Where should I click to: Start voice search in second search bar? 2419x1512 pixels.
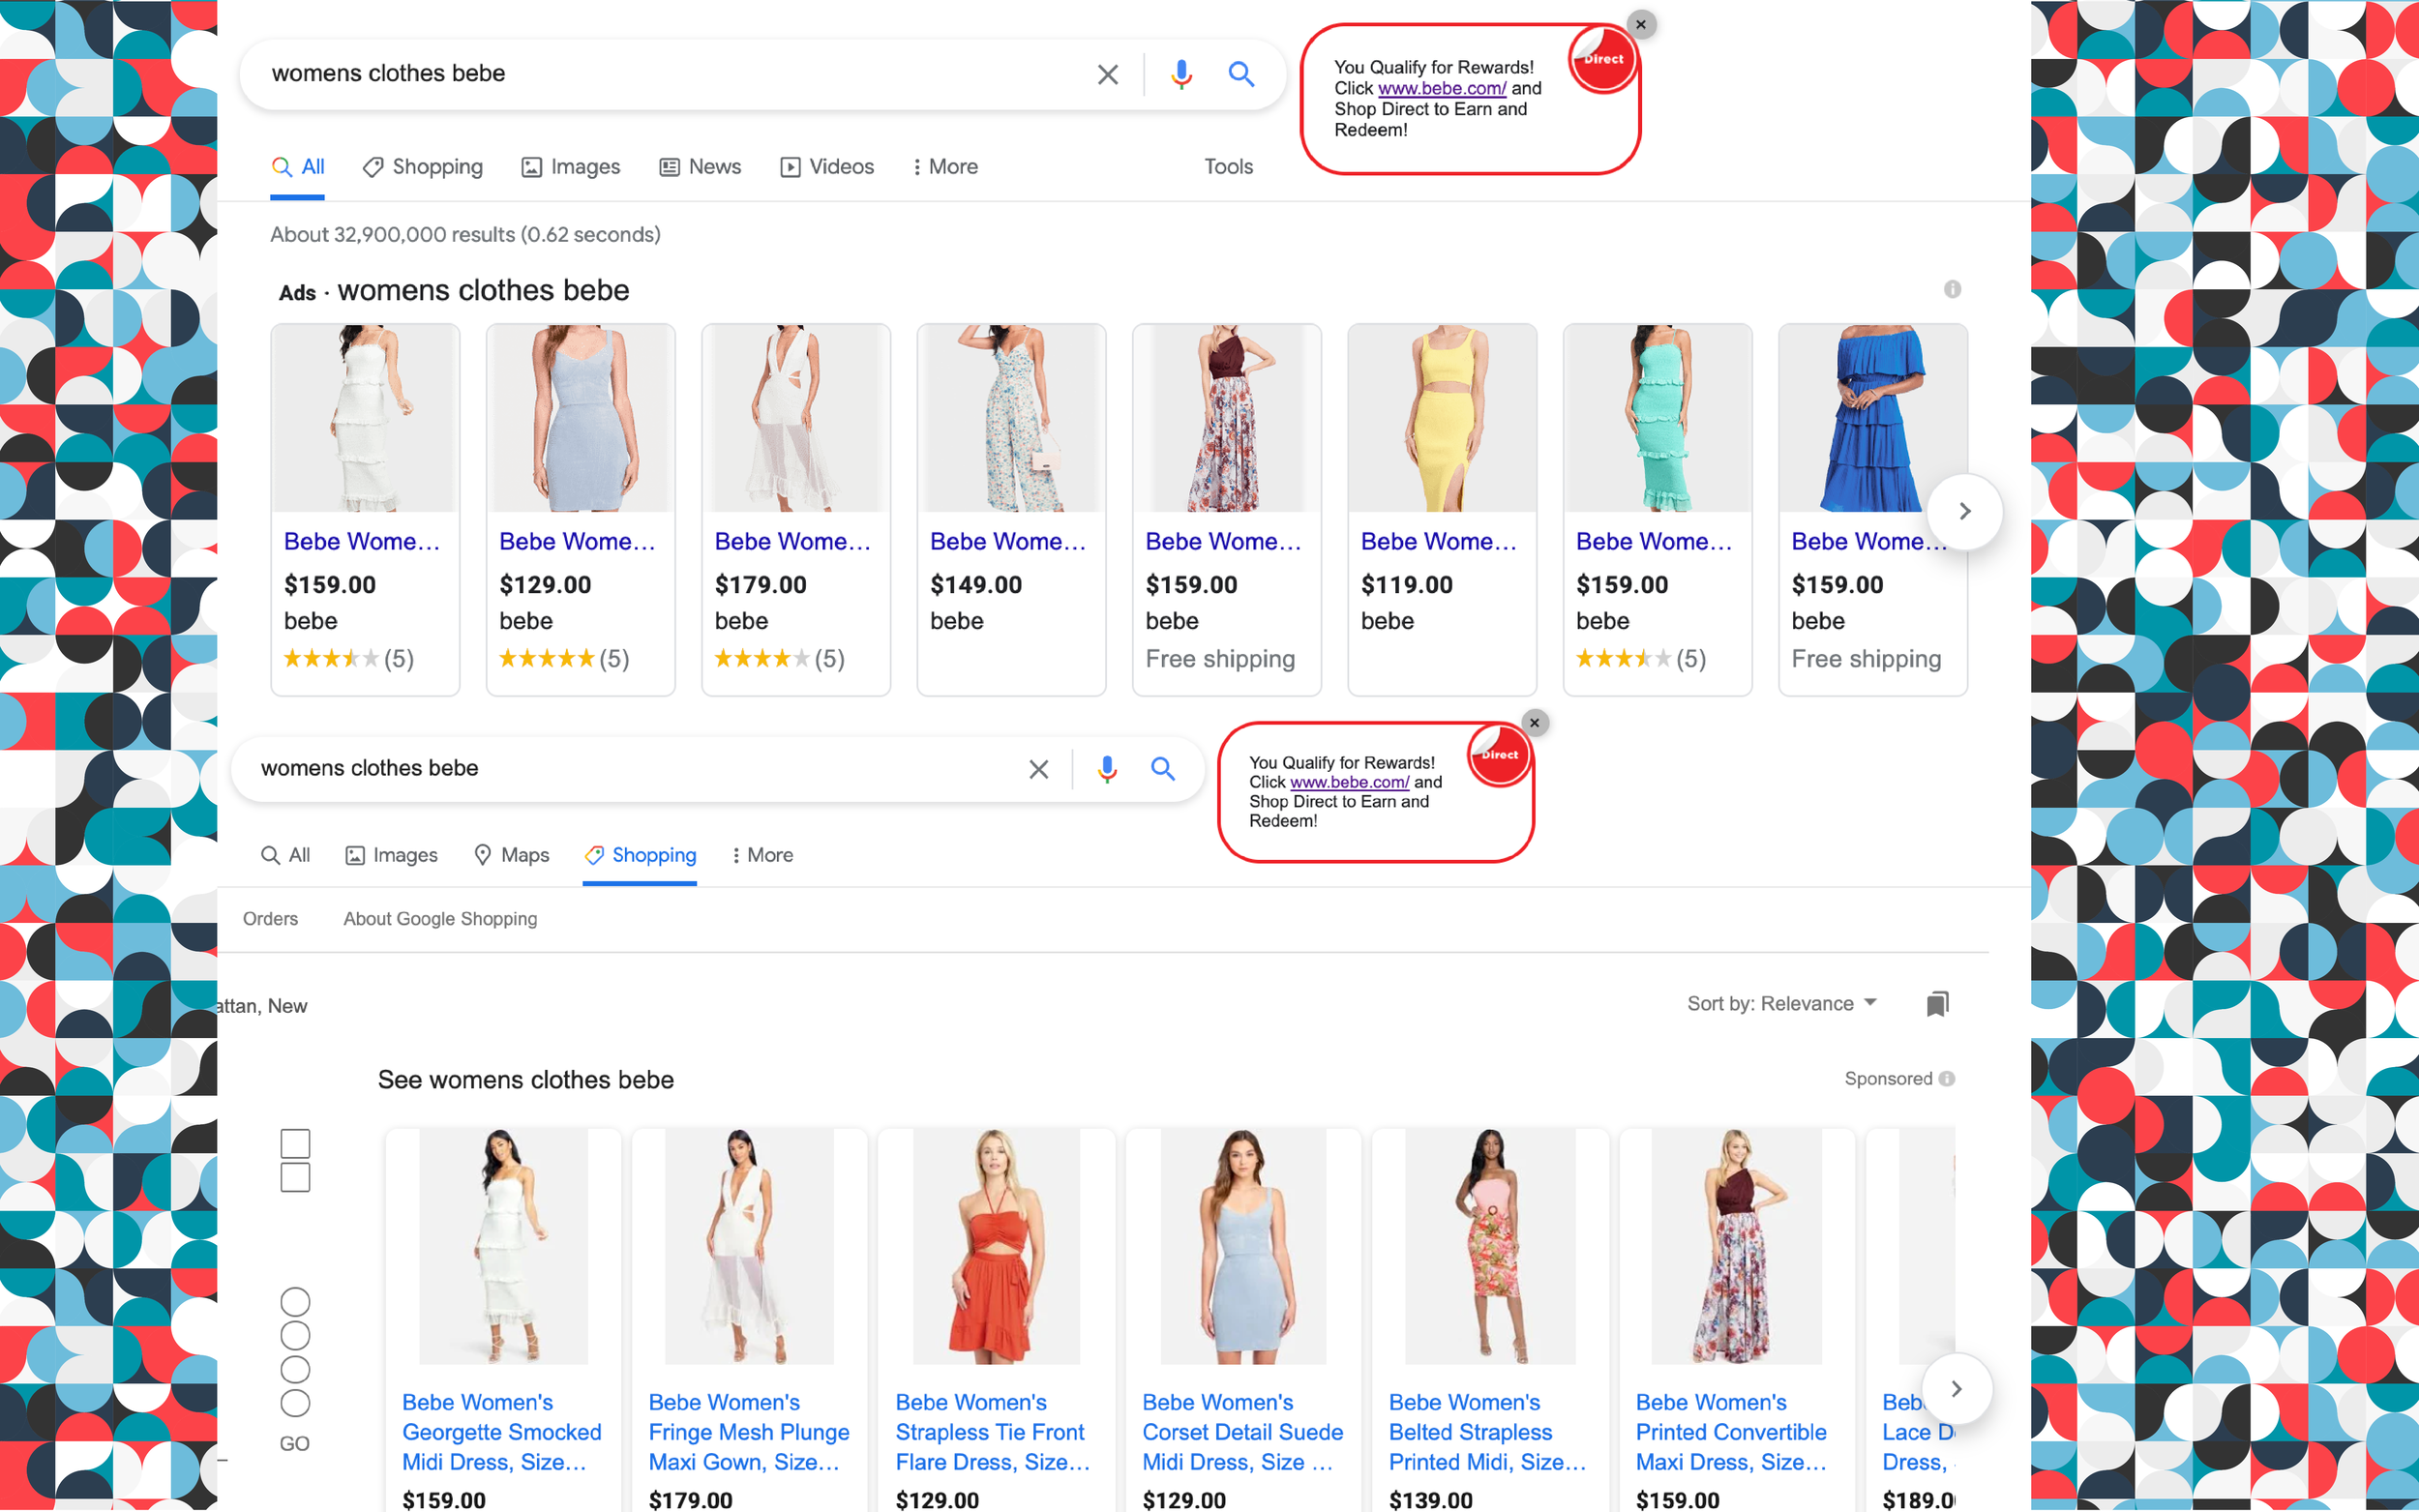1106,769
